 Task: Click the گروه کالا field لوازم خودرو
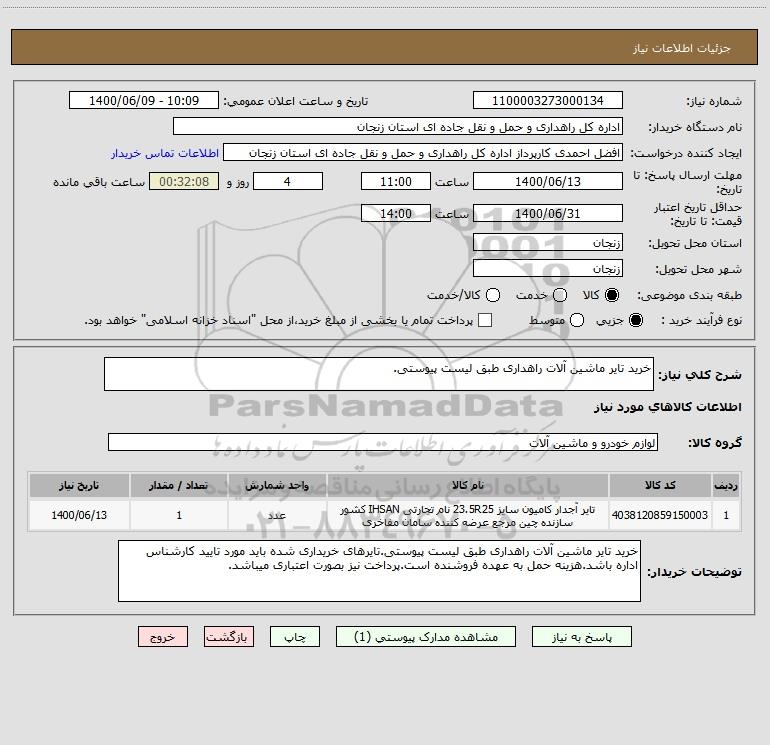(x=383, y=442)
